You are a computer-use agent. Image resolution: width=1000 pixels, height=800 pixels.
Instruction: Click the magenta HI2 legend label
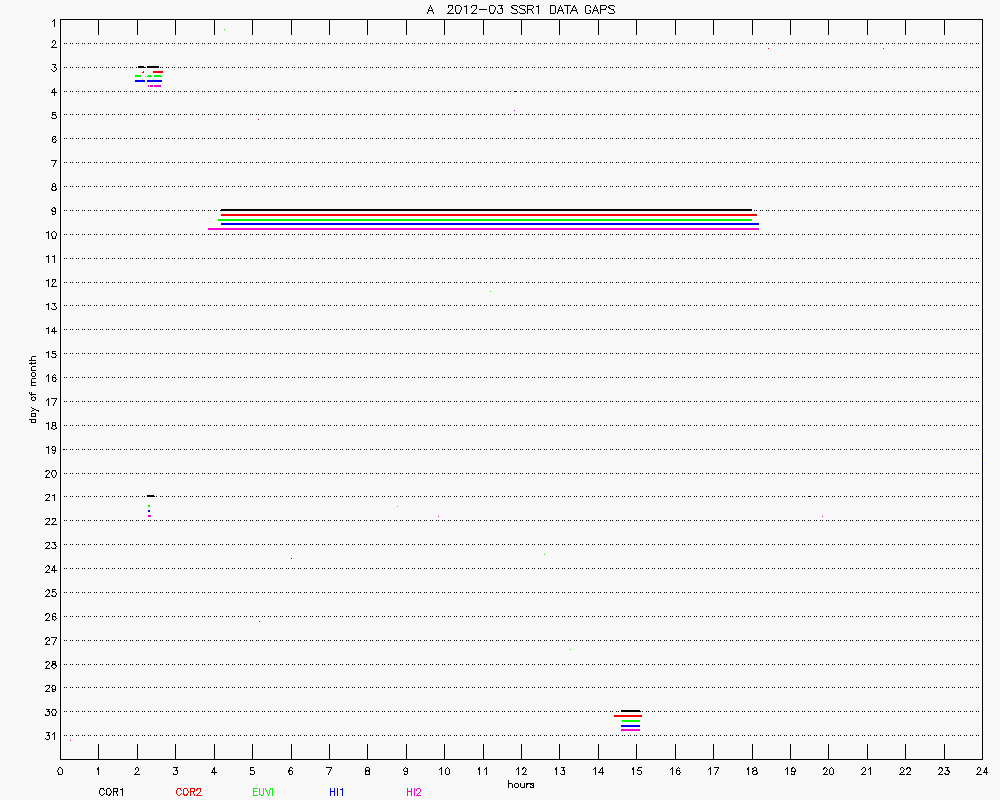pyautogui.click(x=413, y=792)
